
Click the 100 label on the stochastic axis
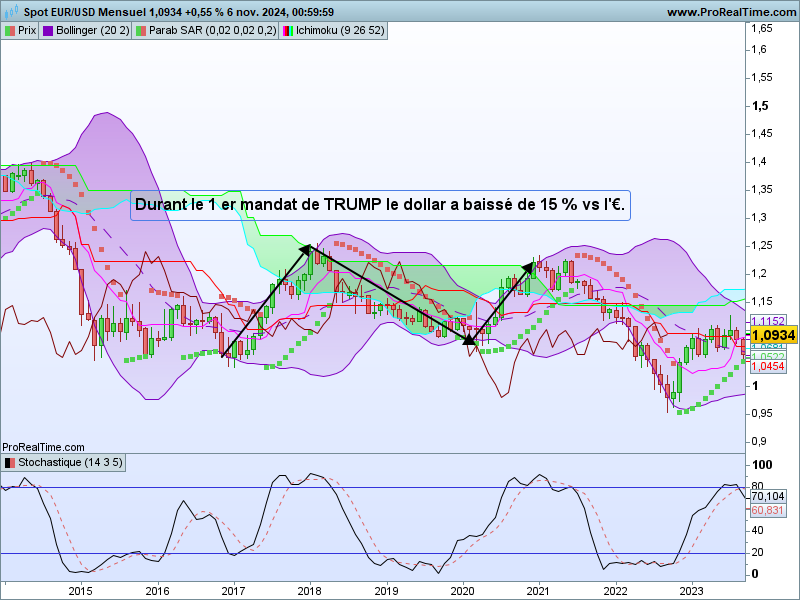click(762, 465)
